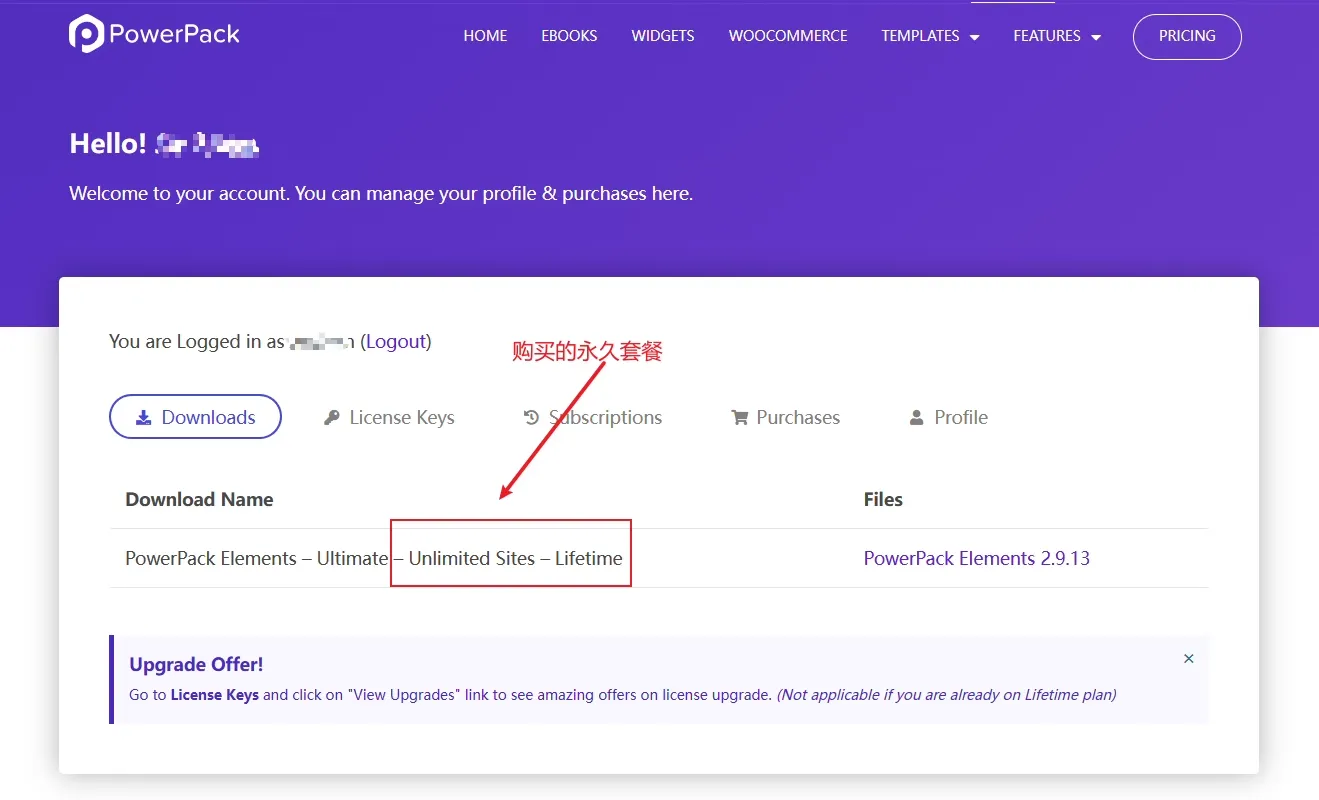Click the Files column header

[883, 499]
